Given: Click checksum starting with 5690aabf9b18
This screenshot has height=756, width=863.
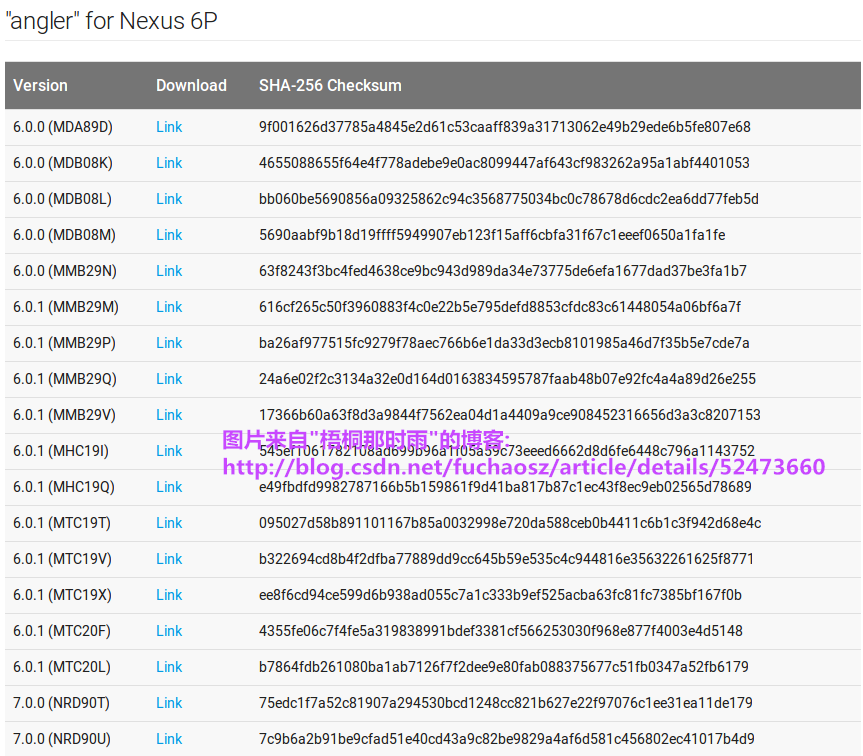Looking at the screenshot, I should (x=492, y=235).
